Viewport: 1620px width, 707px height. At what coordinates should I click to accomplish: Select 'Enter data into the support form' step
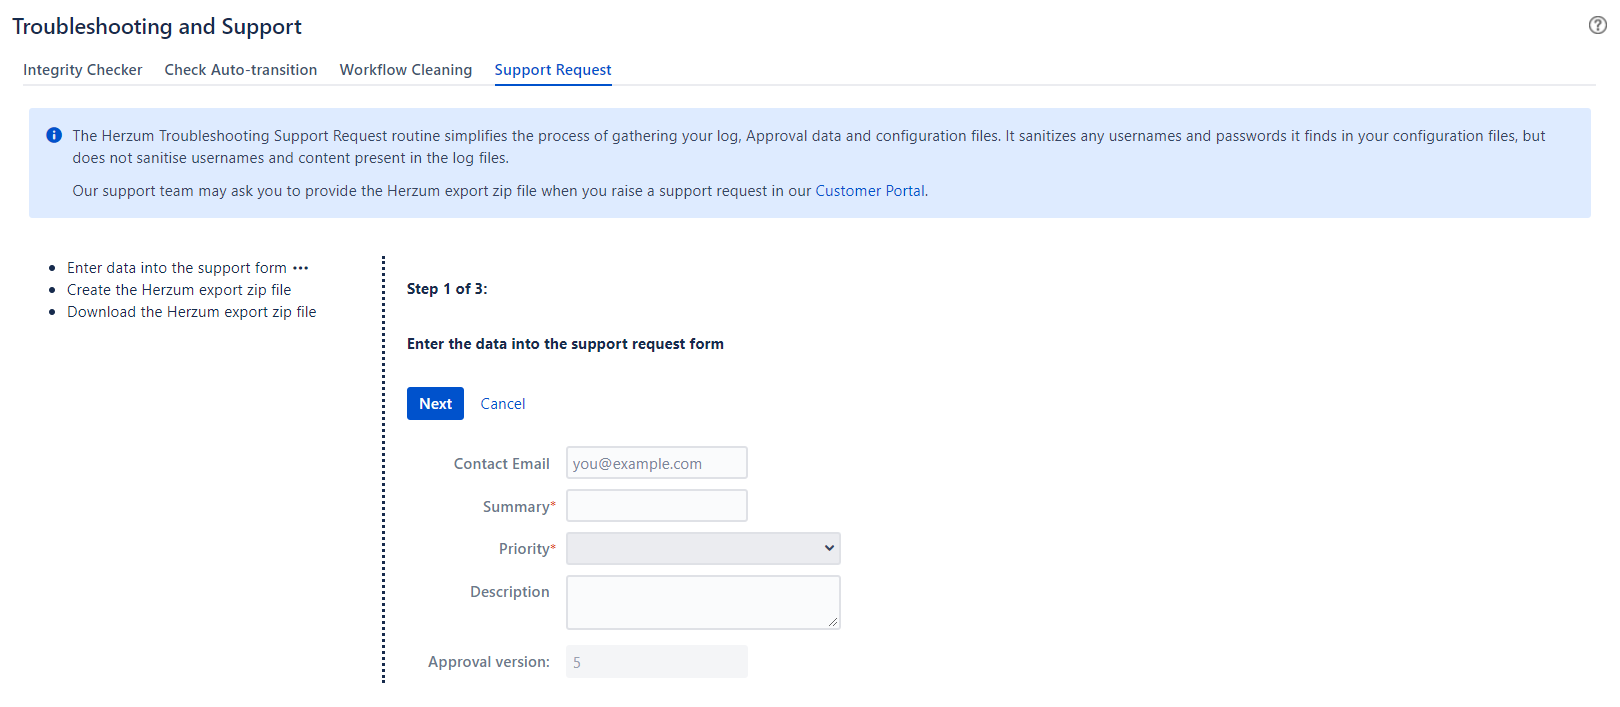(176, 268)
